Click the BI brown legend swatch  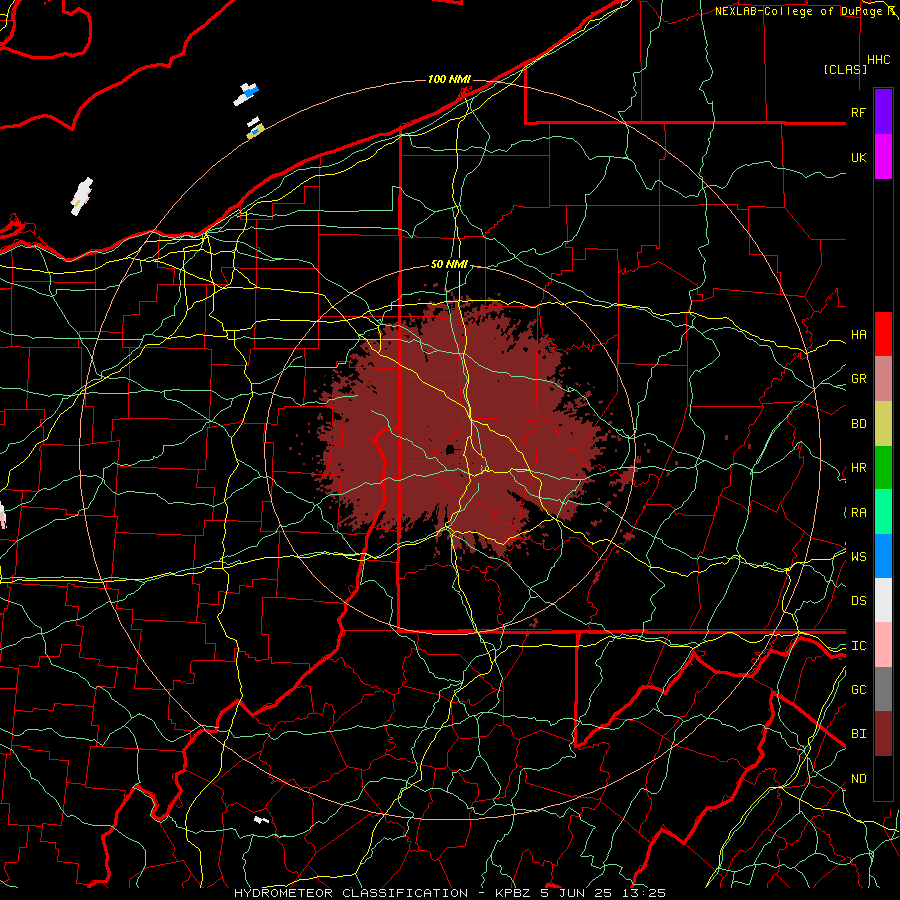click(883, 734)
